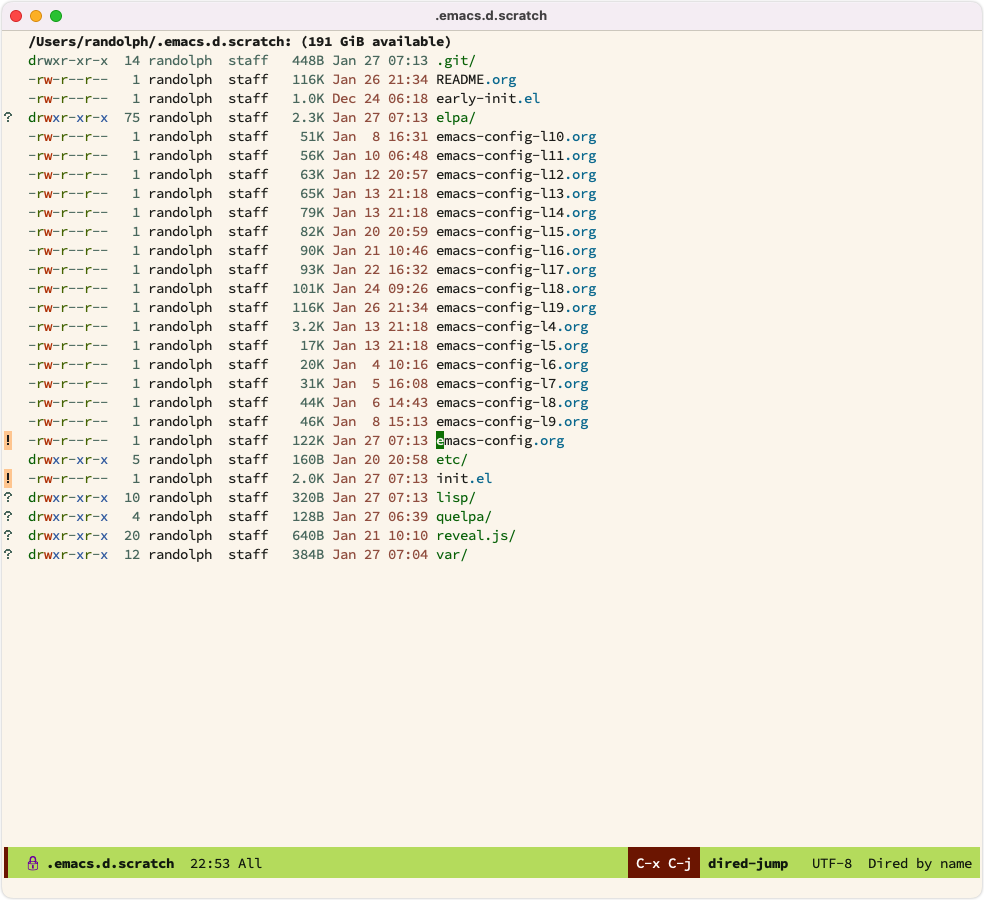Click the Dec 24 06:18 date entry
Viewport: 984px width, 900px height.
click(380, 99)
